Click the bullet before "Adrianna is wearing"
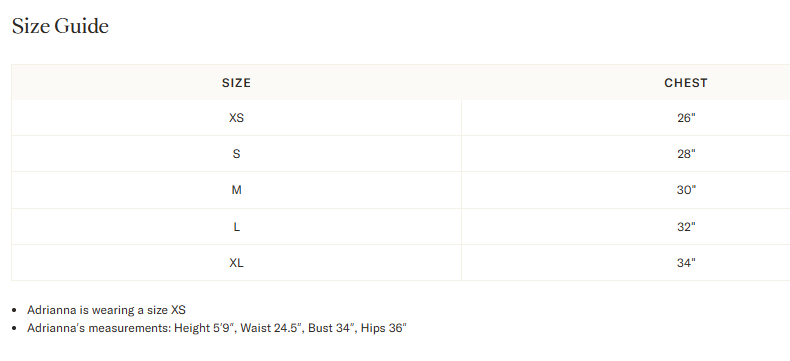Viewport: 790px width, 361px height. 14,311
